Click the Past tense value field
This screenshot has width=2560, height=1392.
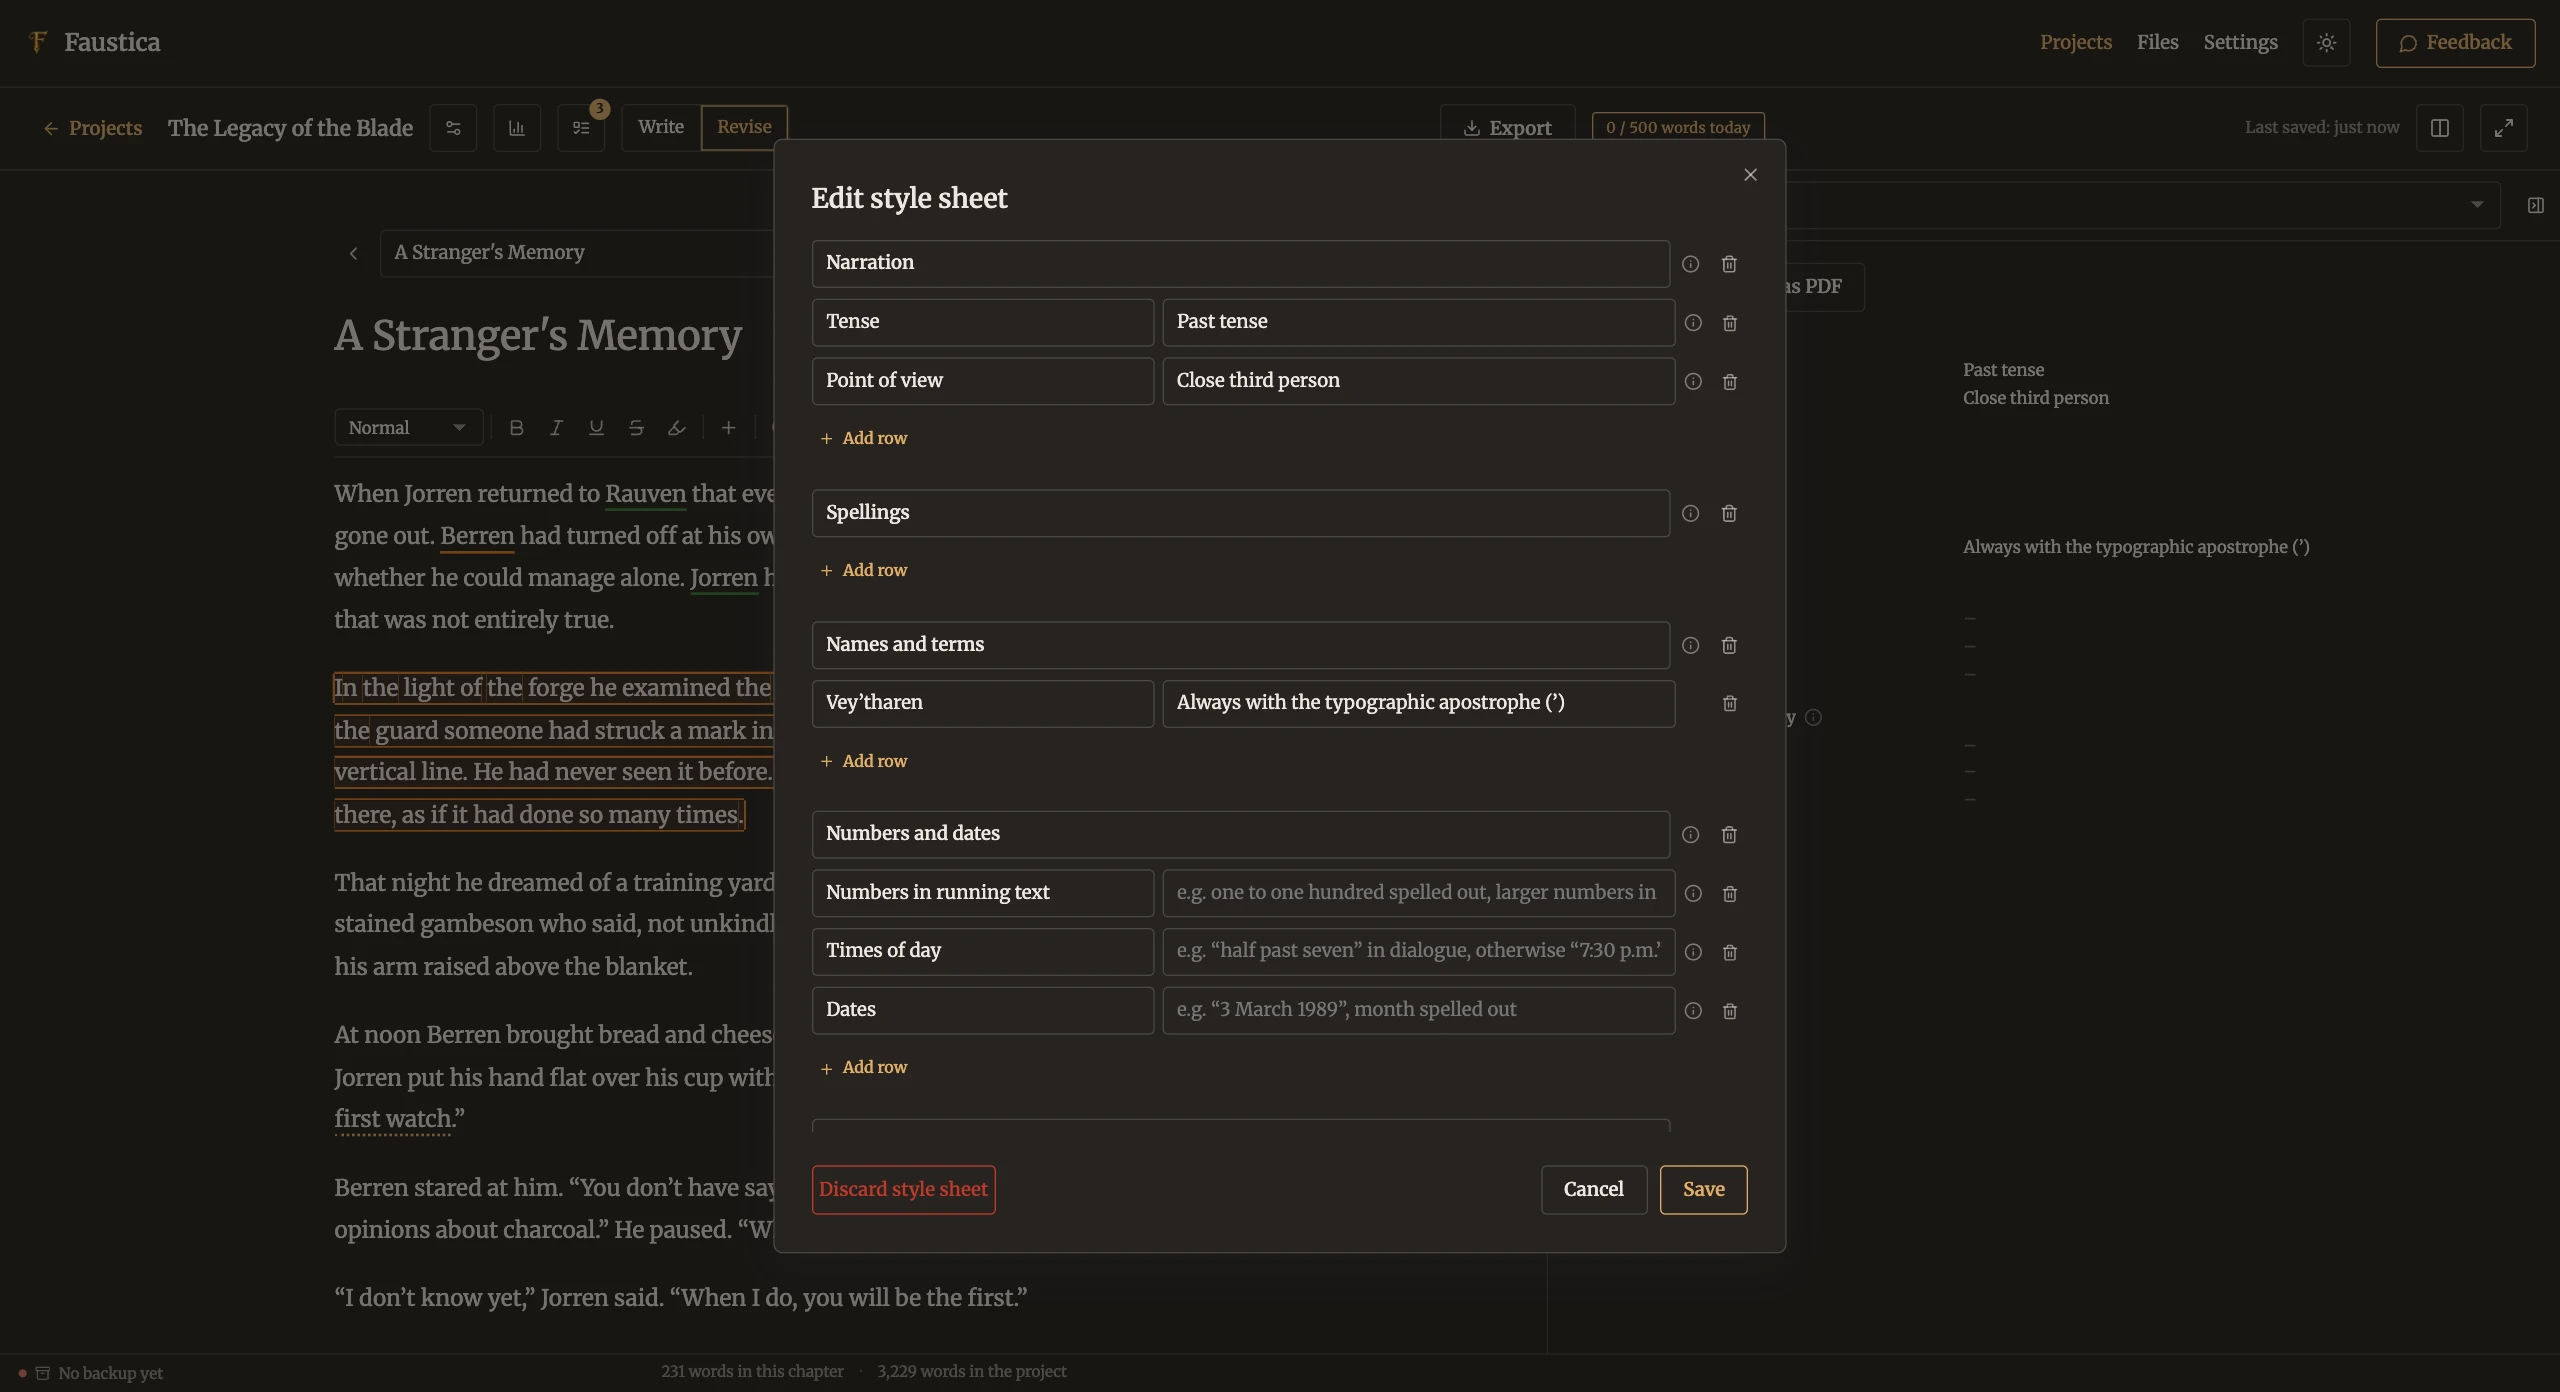[1418, 322]
